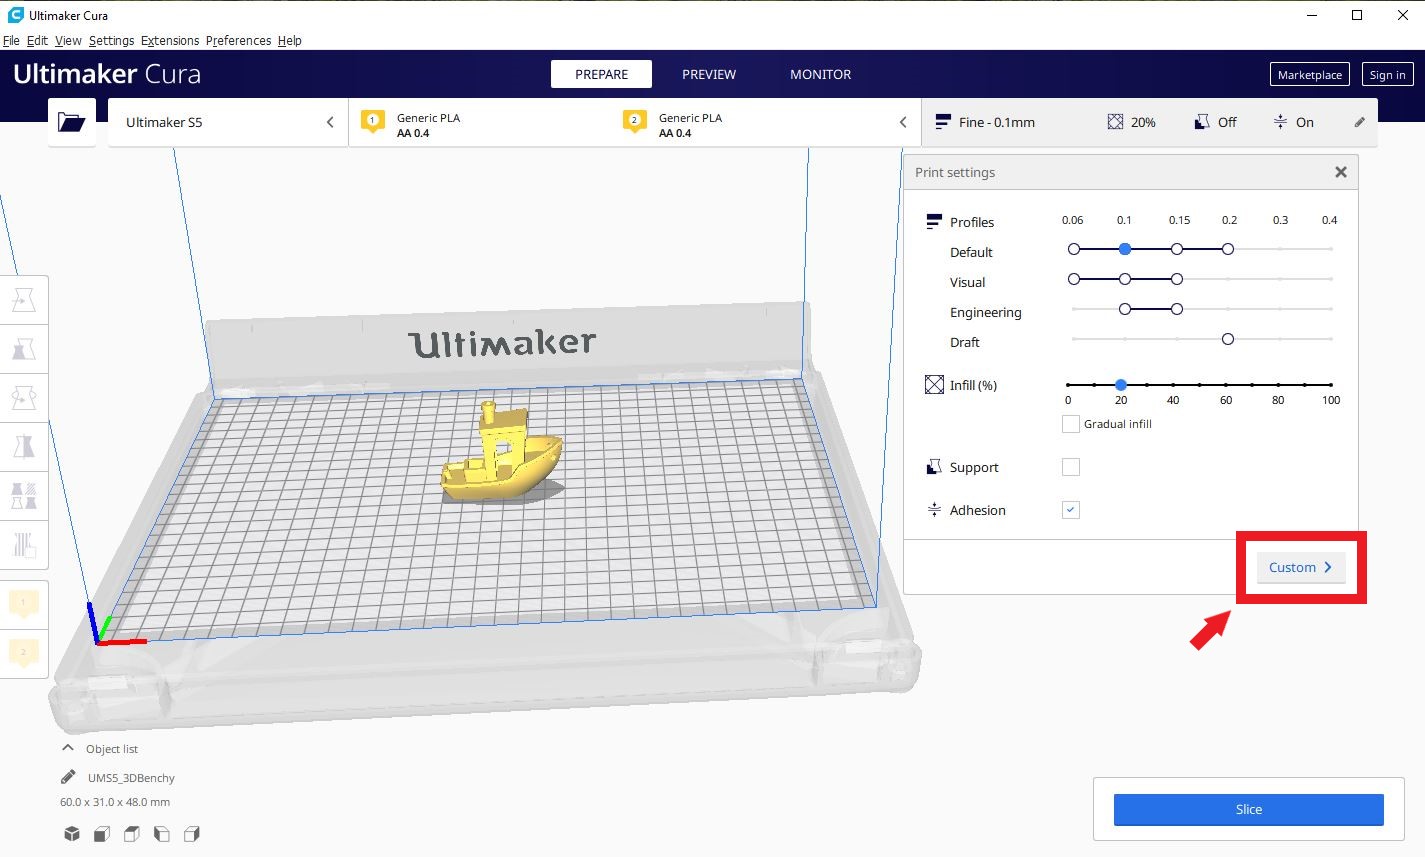Switch to top view cube icon

coord(131,833)
